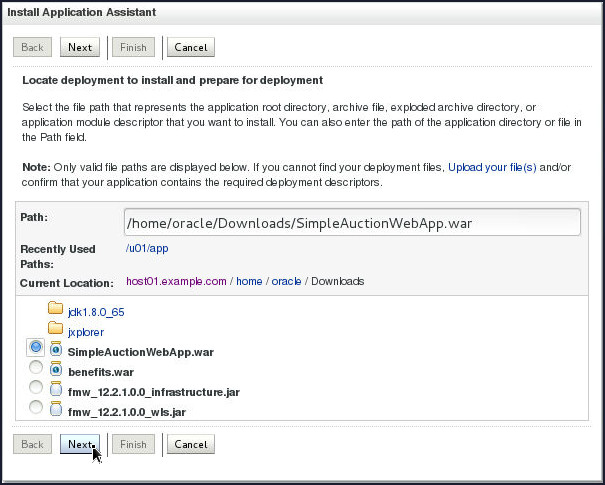
Task: Click the benefits.war archive icon
Action: (x=56, y=370)
